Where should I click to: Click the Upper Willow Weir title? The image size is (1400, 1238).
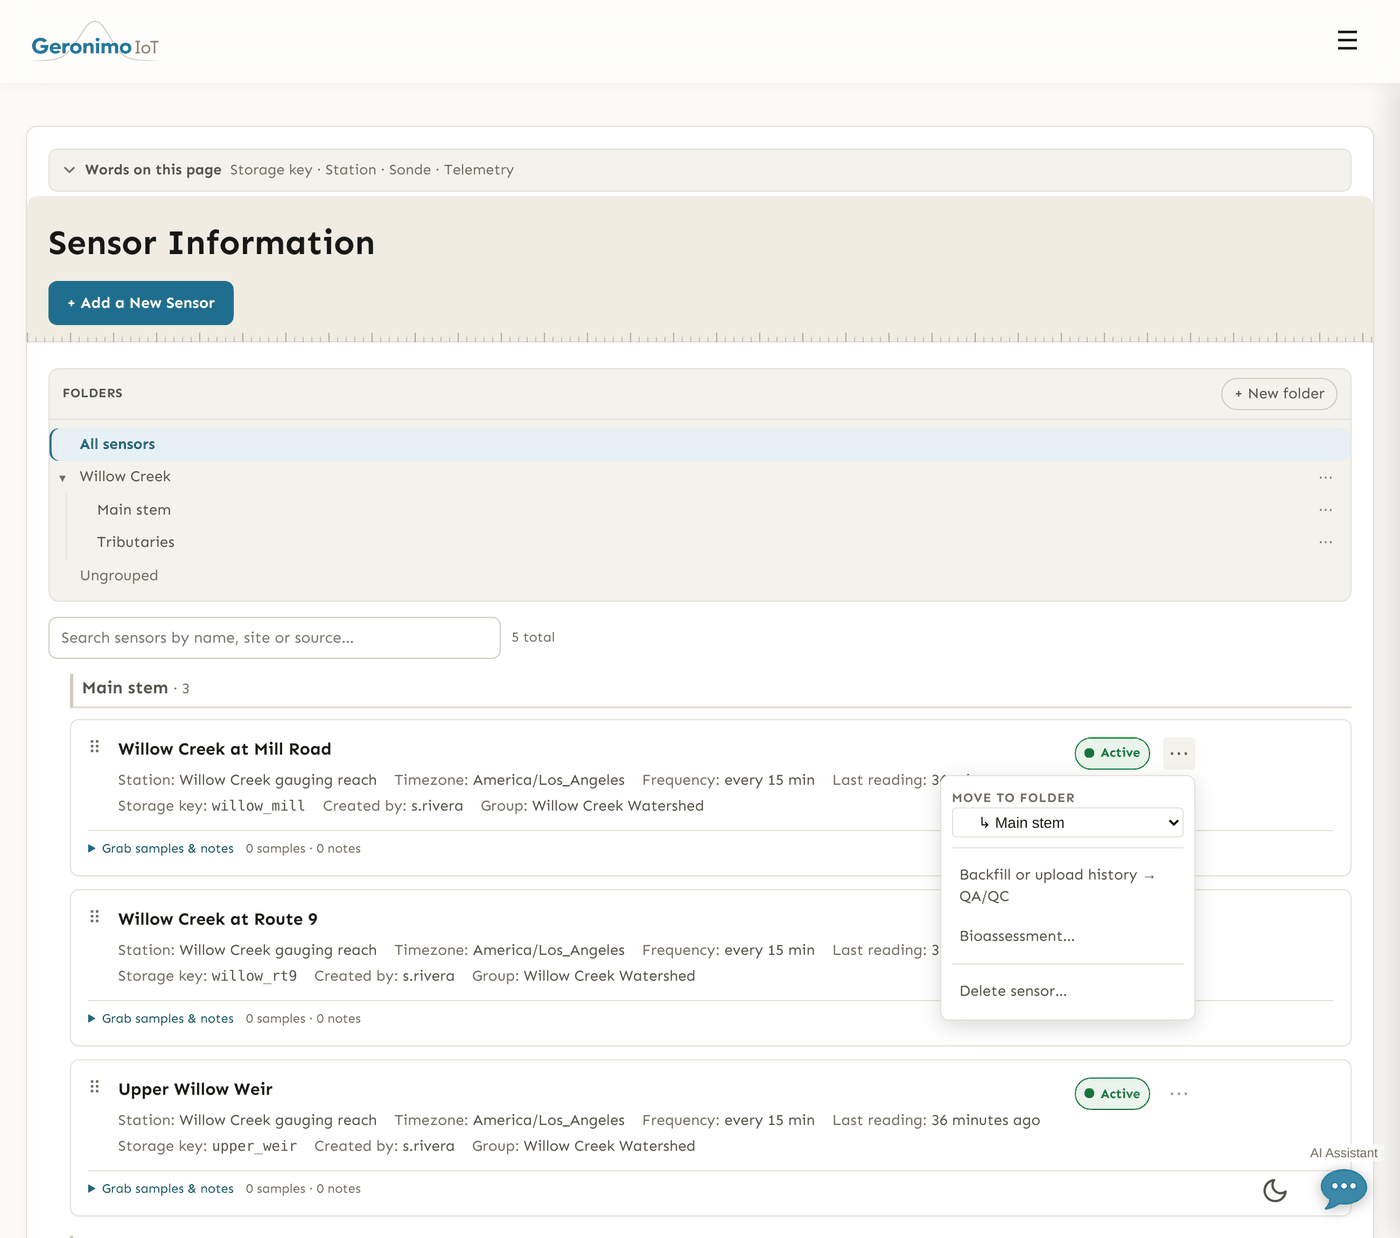pos(195,1089)
